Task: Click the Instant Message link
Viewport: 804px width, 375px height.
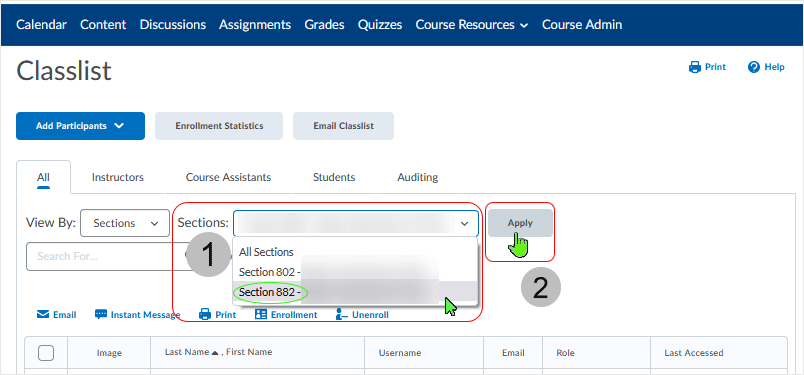Action: pos(146,315)
